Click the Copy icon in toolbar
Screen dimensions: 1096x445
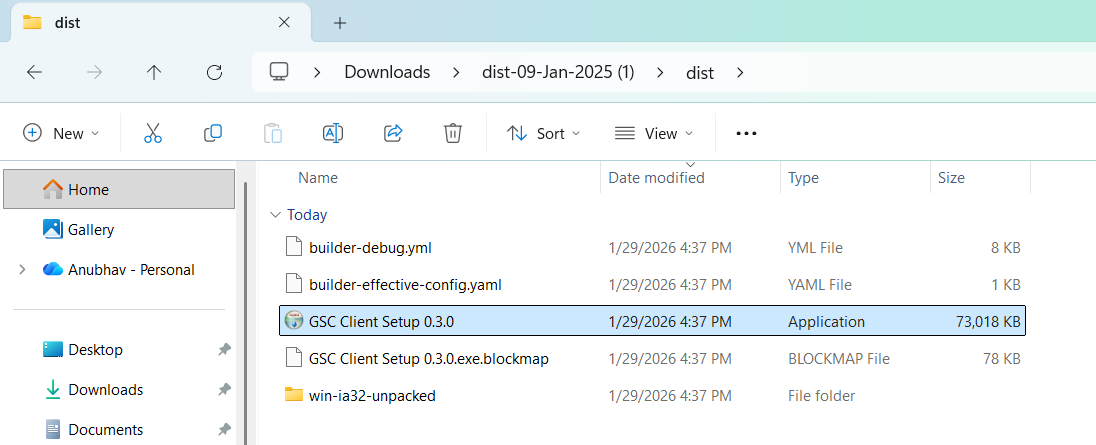pos(213,133)
